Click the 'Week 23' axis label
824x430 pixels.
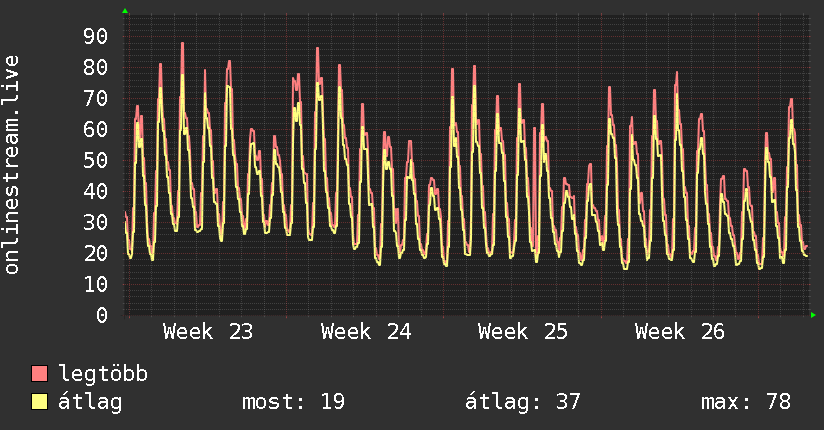click(x=208, y=332)
